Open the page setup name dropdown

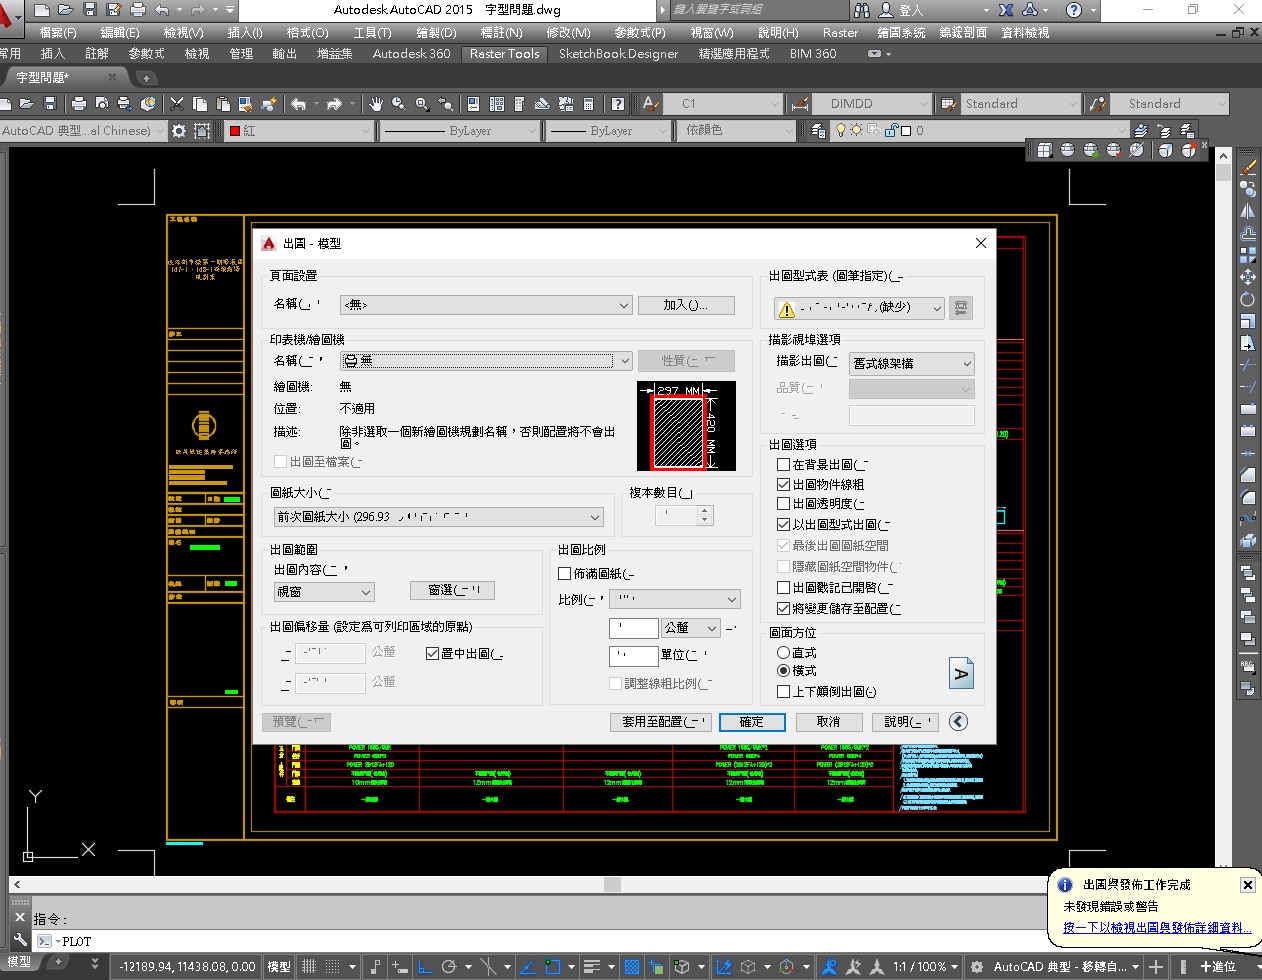[487, 305]
